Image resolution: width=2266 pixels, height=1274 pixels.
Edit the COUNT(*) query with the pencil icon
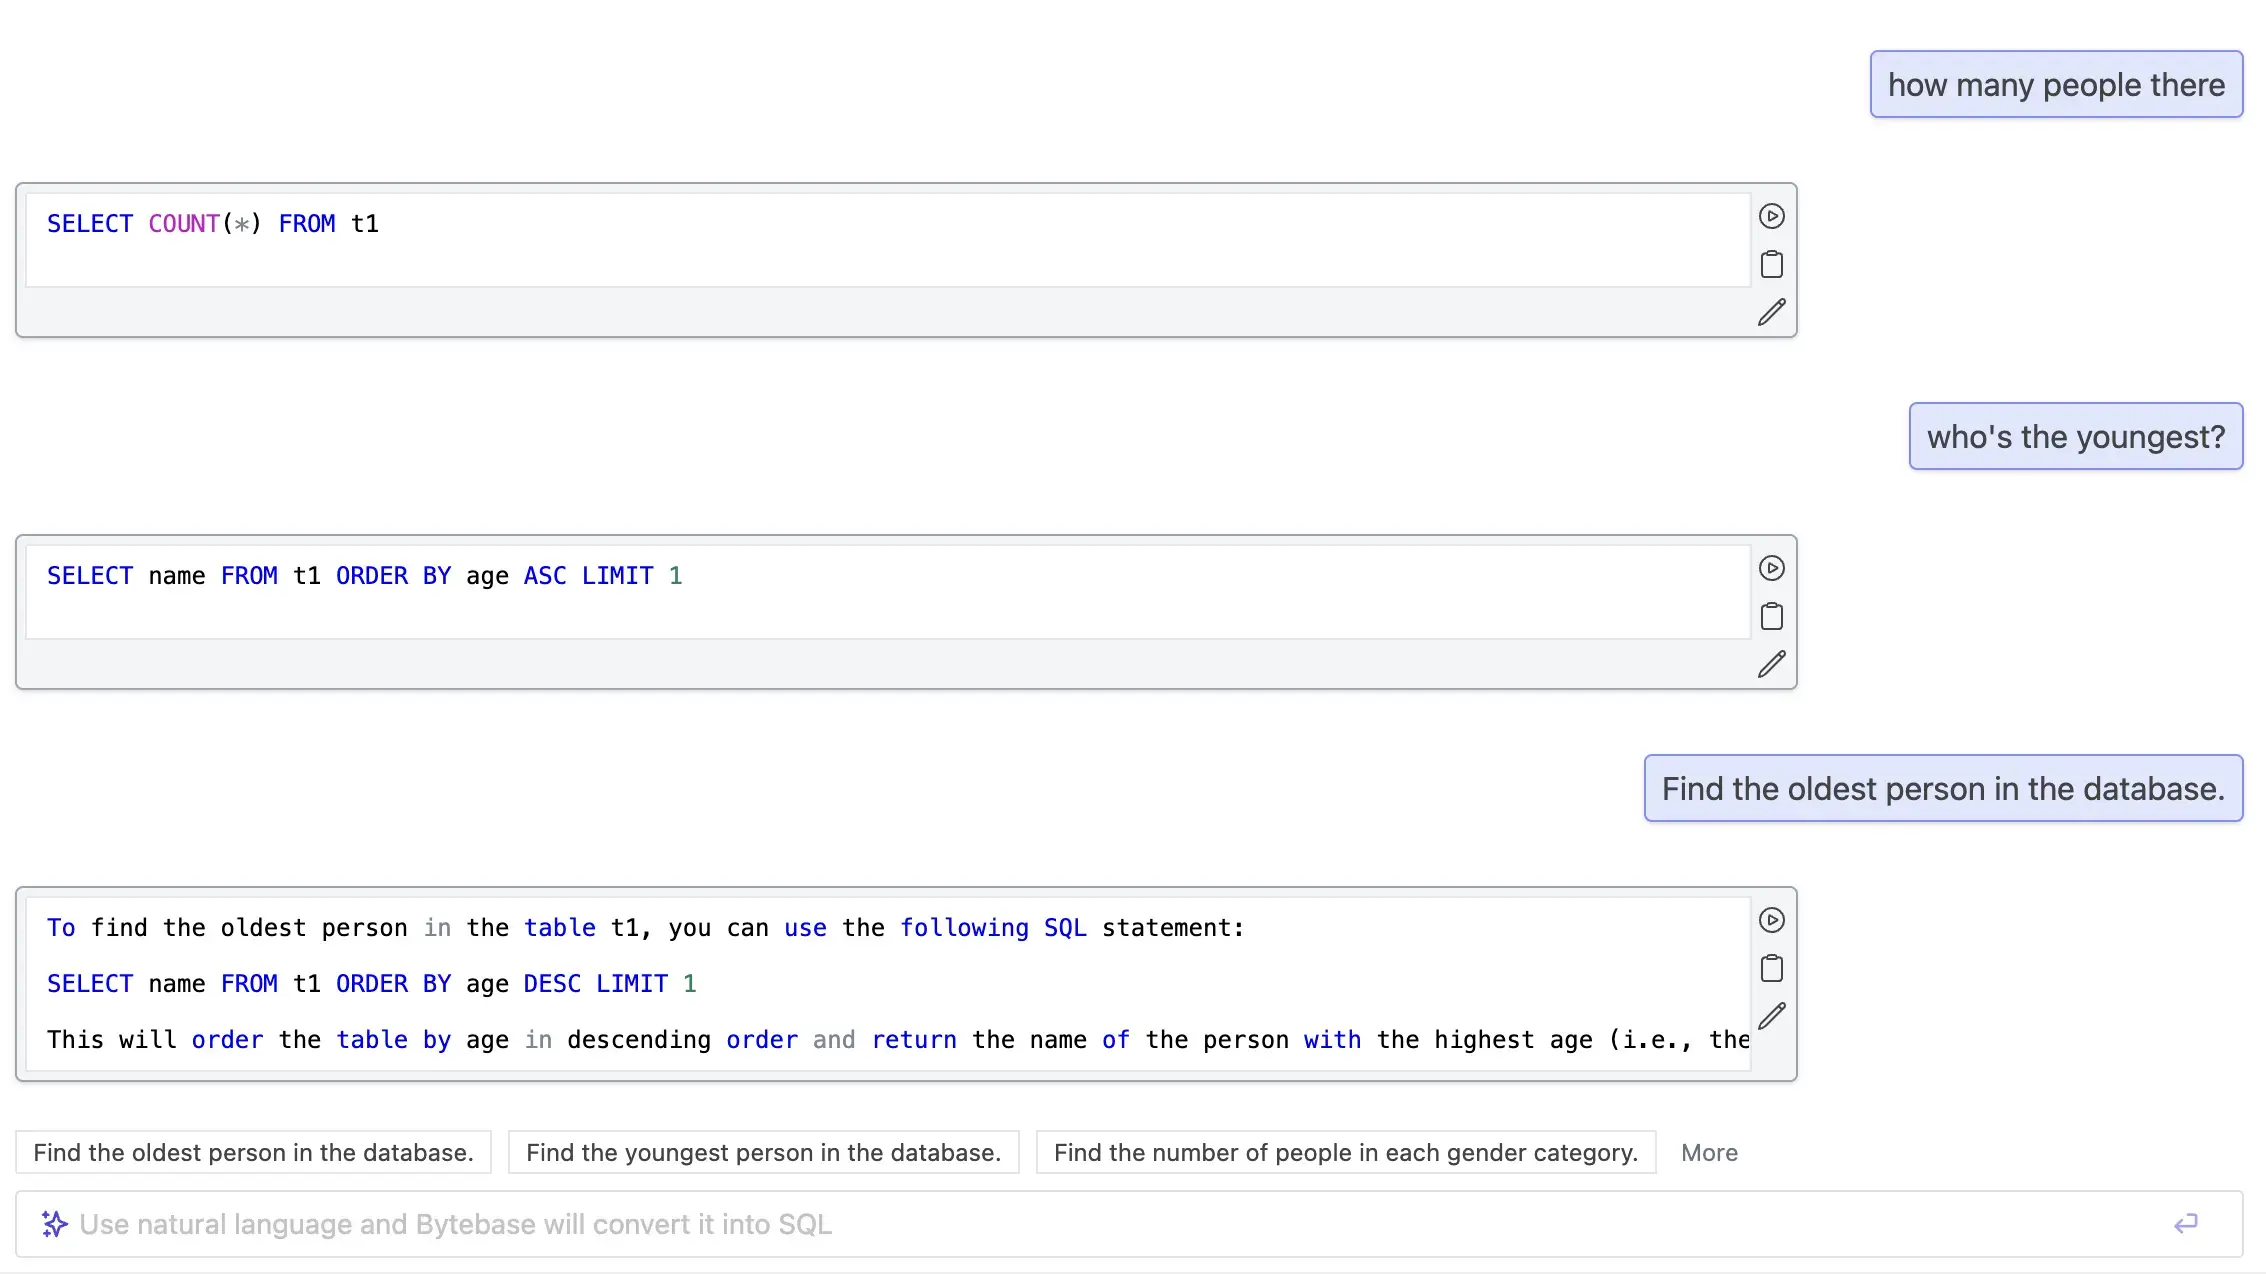click(1772, 312)
